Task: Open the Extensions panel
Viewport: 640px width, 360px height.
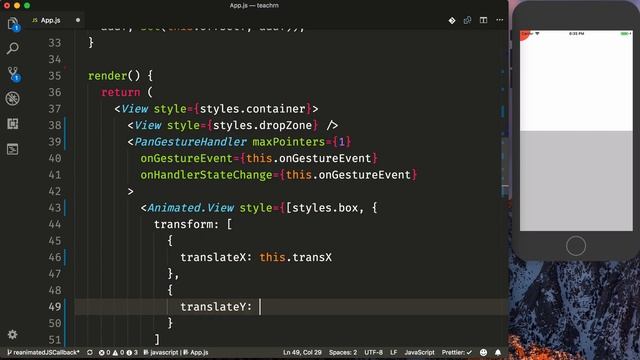Action: (x=13, y=124)
